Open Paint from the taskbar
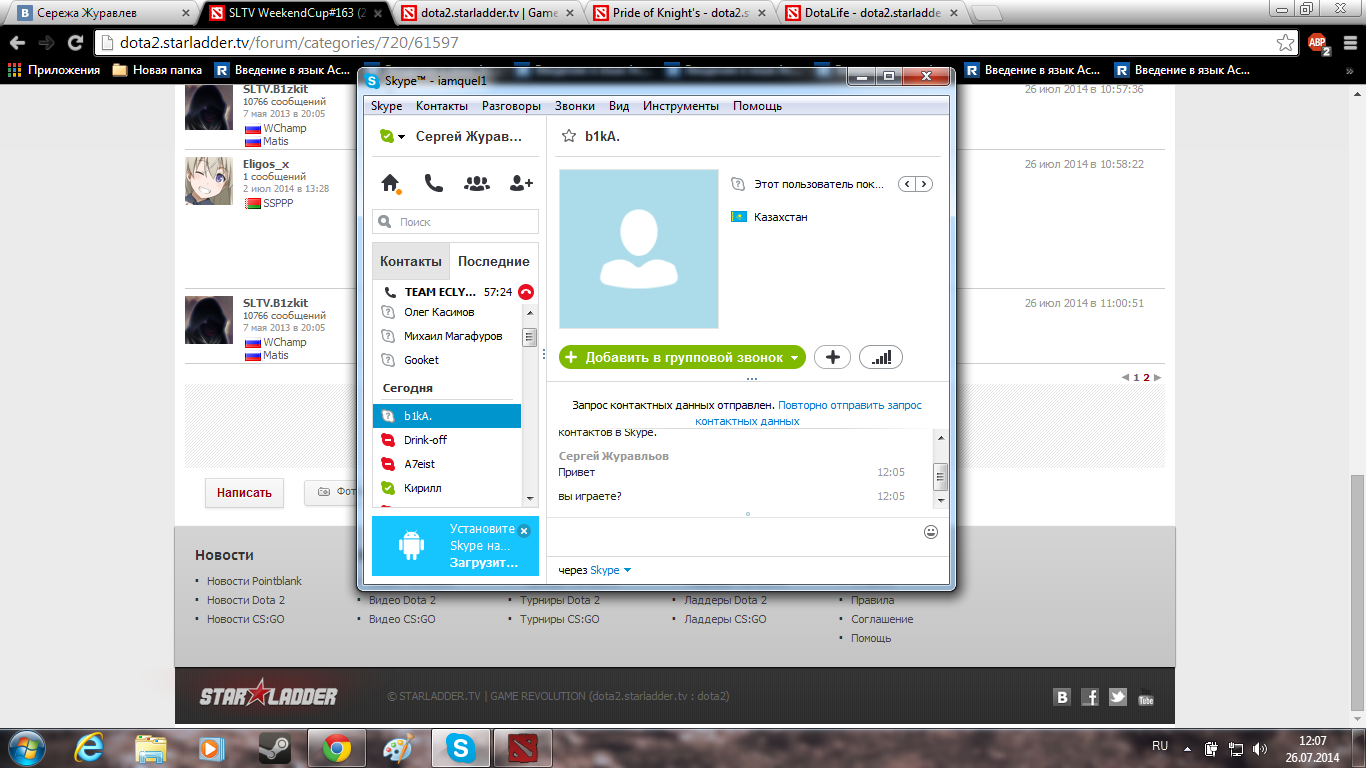Viewport: 1366px width, 768px height. click(398, 748)
